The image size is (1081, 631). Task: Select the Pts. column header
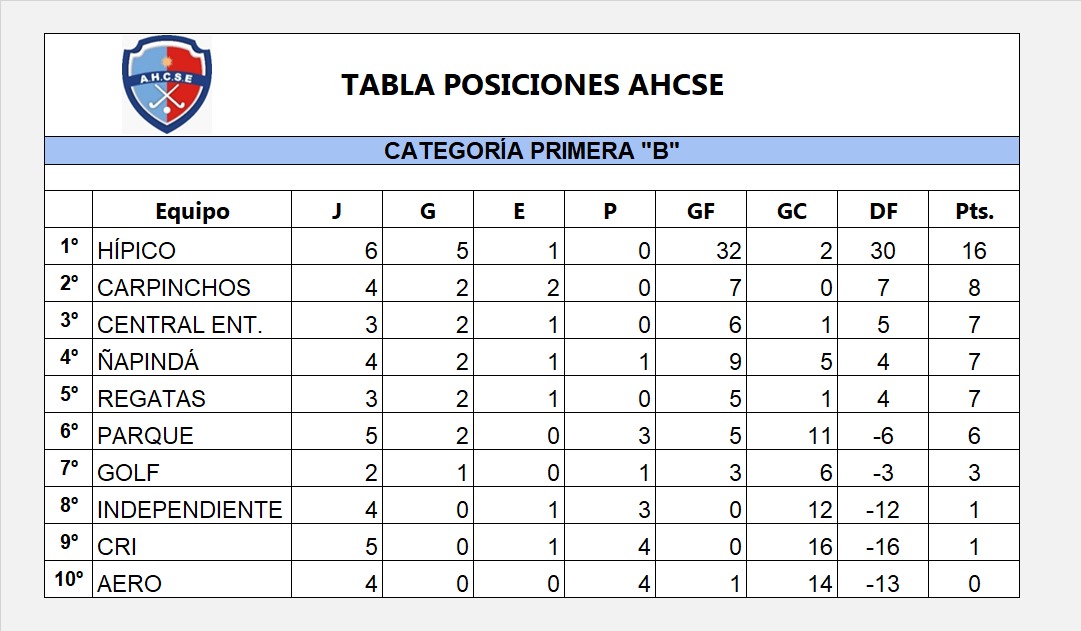click(x=974, y=211)
